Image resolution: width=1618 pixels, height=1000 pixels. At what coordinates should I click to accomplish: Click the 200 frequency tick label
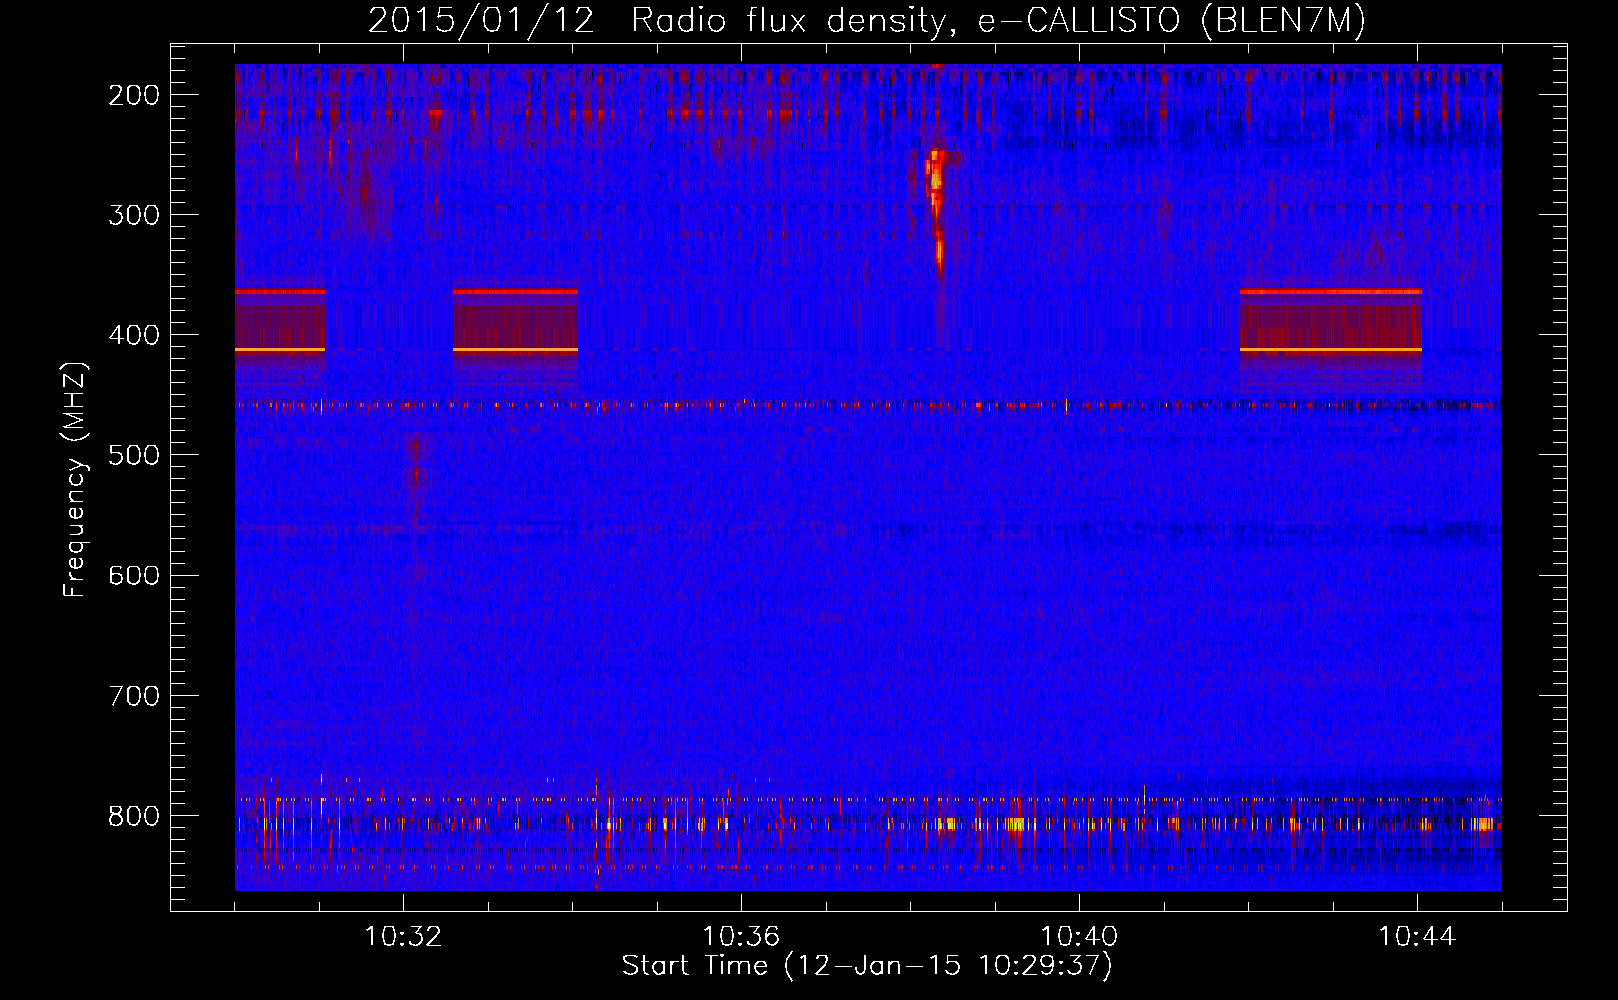(x=134, y=95)
